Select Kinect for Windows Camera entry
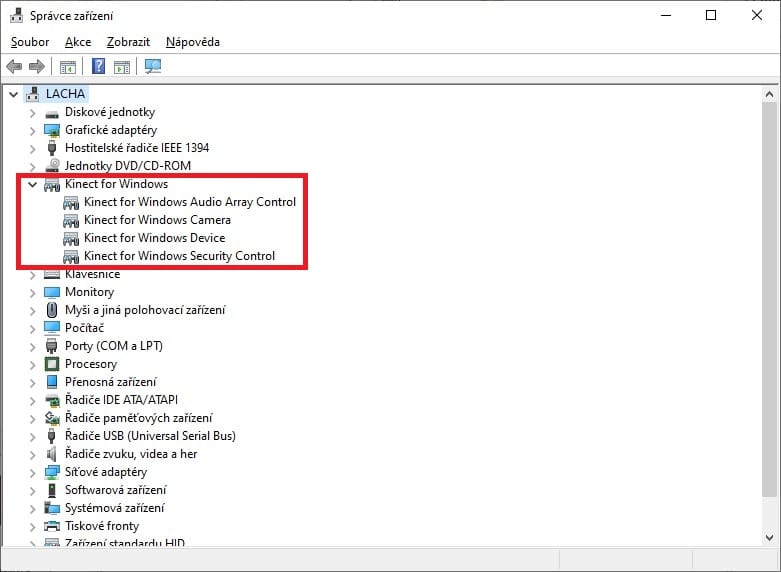Image resolution: width=781 pixels, height=572 pixels. click(x=157, y=220)
